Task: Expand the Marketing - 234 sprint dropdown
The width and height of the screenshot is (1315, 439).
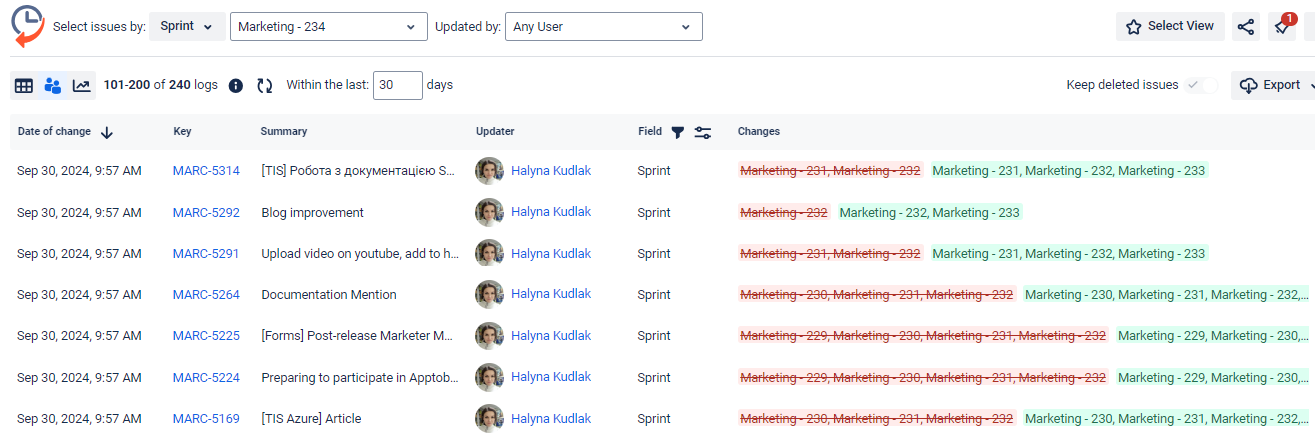Action: pos(328,27)
